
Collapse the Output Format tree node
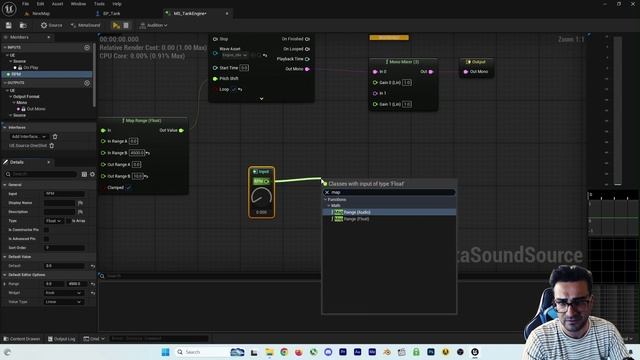point(10,97)
